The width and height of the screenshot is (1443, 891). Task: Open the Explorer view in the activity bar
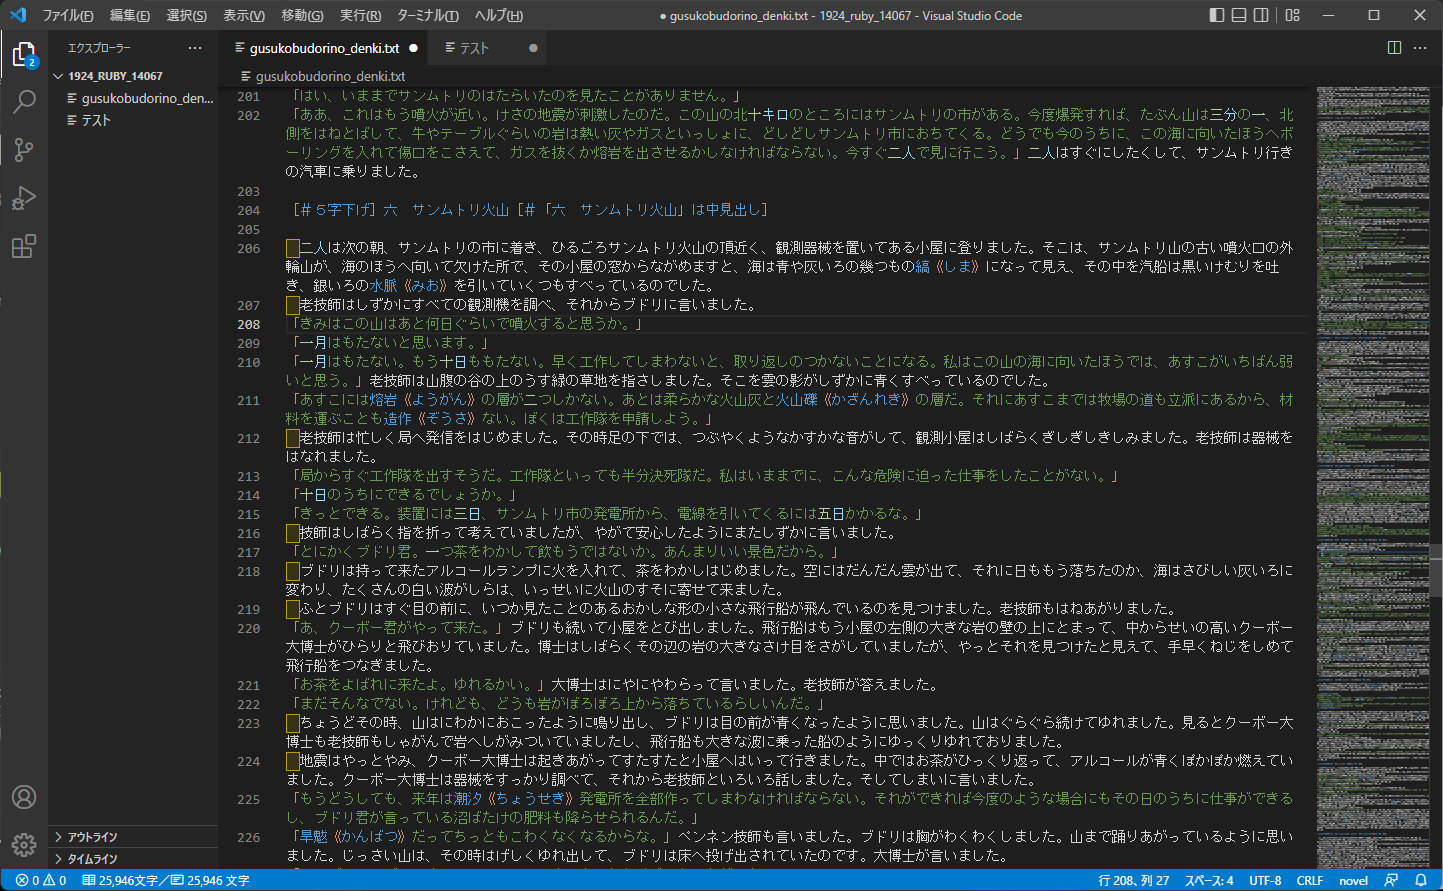point(24,54)
